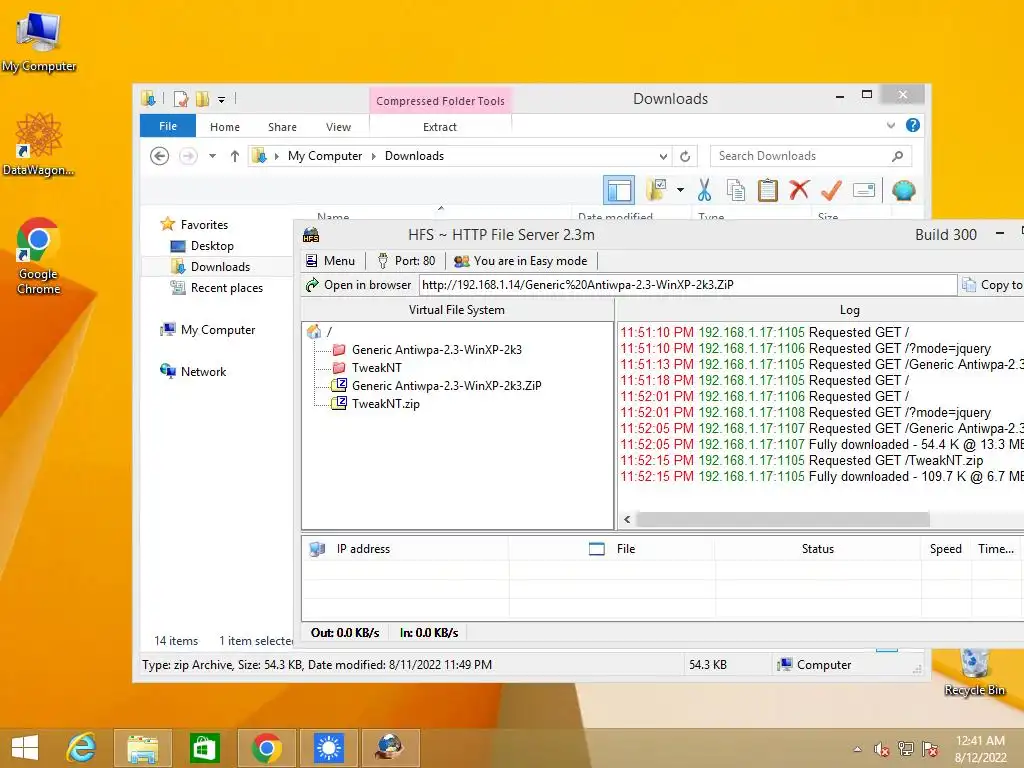Open My Computer desktop icon
The height and width of the screenshot is (768, 1024).
tap(38, 40)
